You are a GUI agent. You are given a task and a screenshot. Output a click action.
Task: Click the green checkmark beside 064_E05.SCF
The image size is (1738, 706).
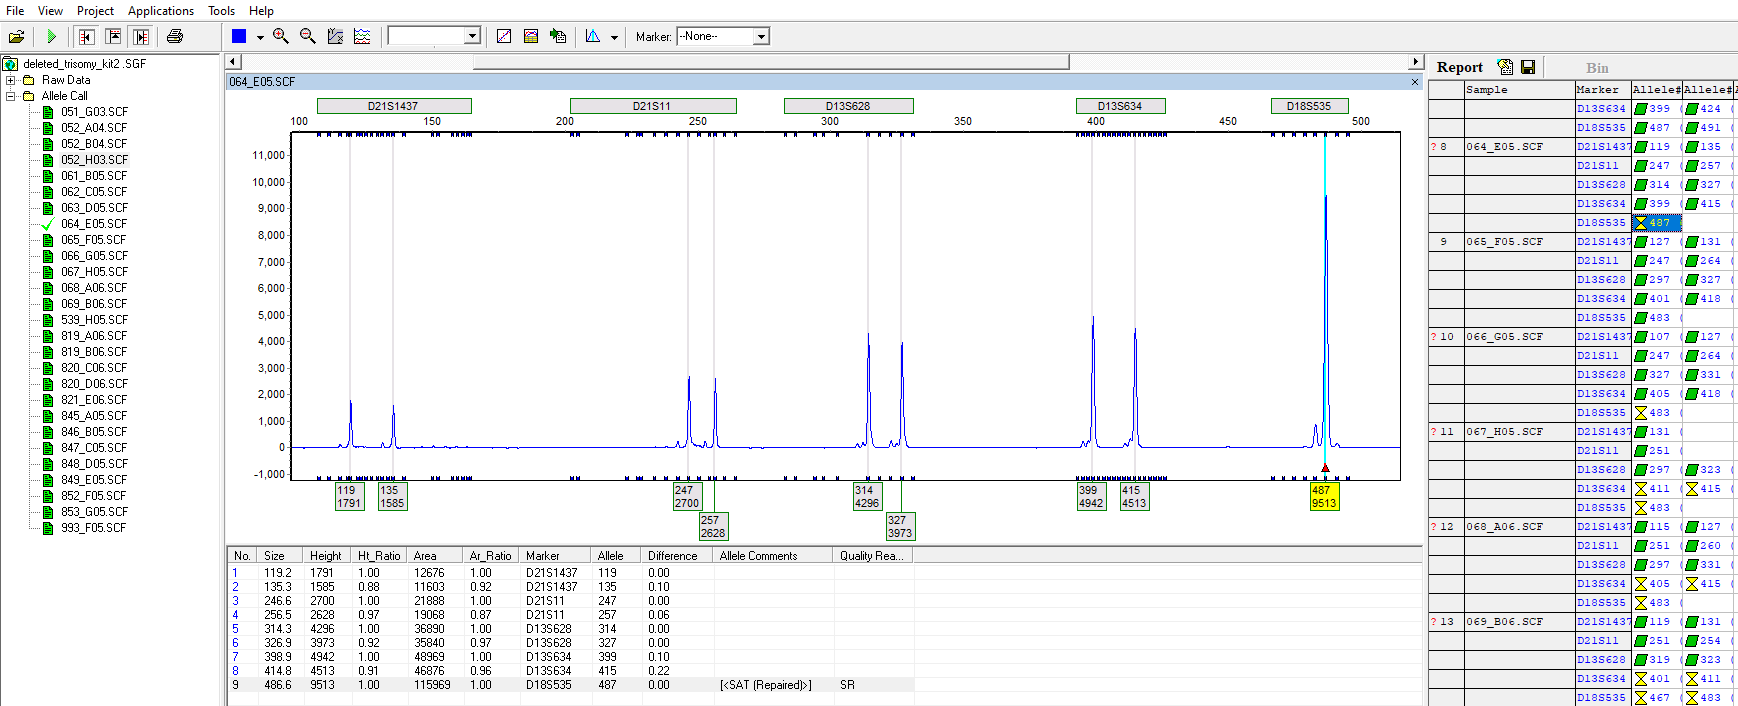click(48, 224)
